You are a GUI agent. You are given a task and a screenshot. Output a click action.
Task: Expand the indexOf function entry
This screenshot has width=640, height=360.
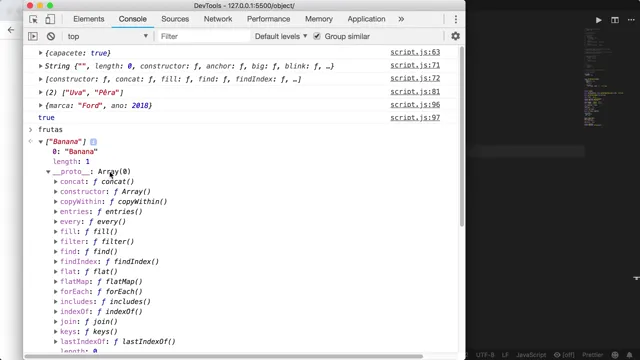click(56, 312)
